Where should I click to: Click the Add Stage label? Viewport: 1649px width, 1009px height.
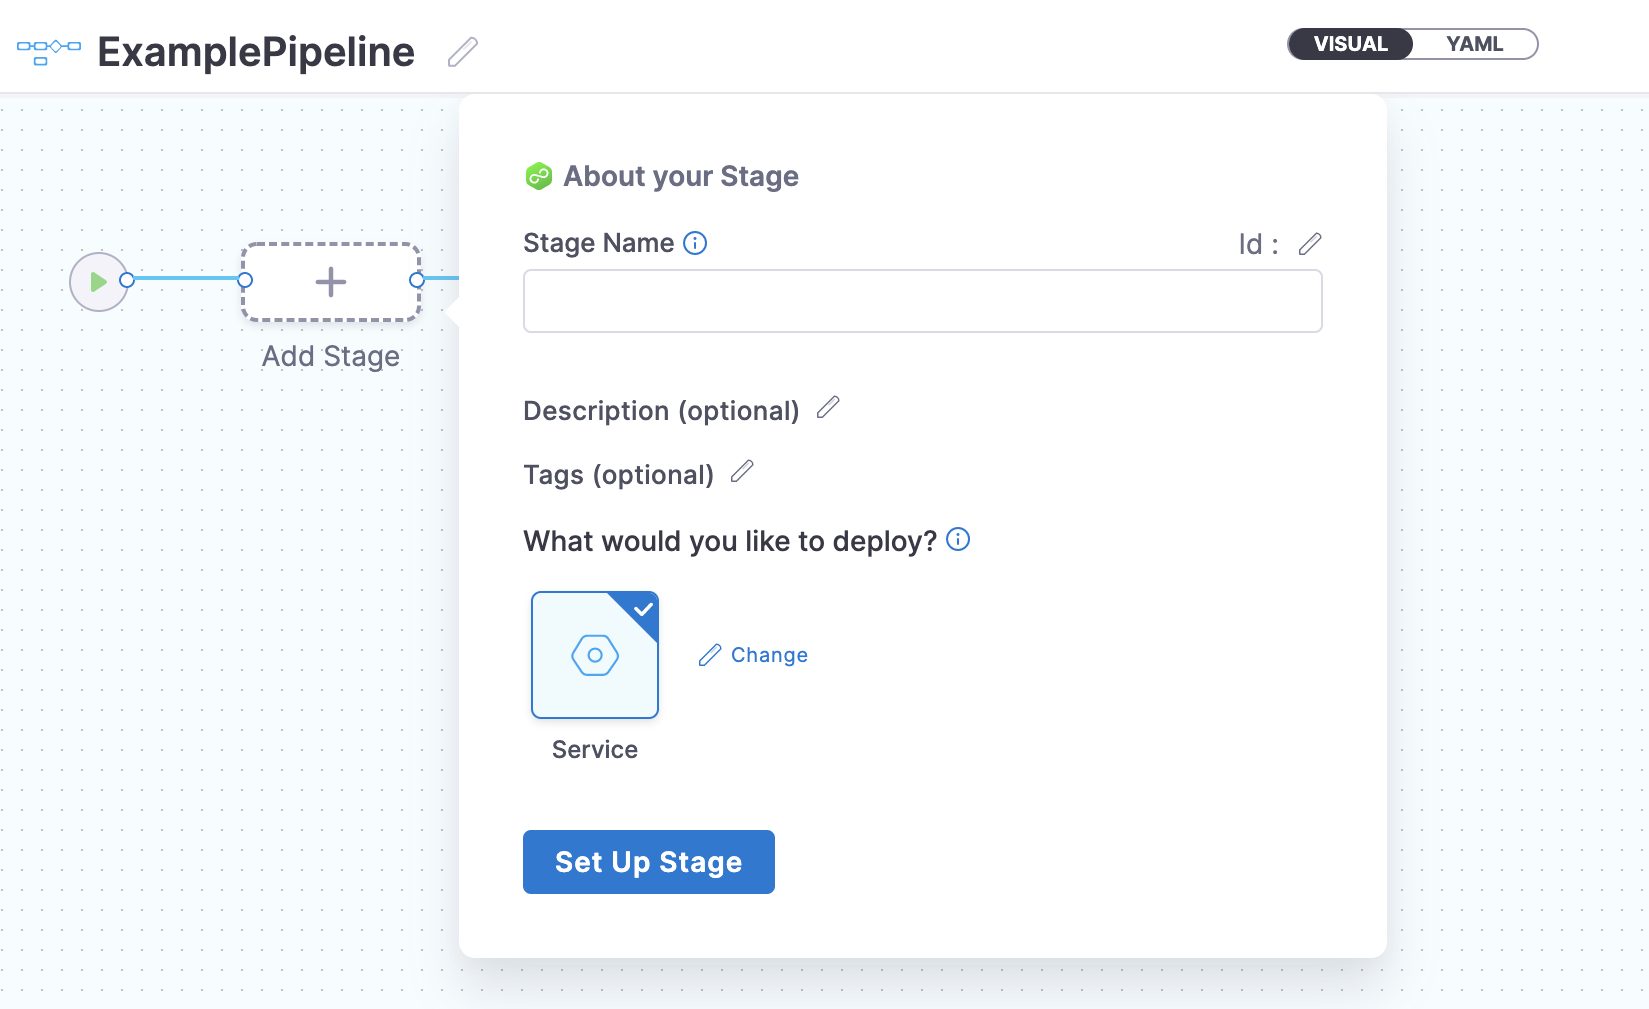point(331,357)
